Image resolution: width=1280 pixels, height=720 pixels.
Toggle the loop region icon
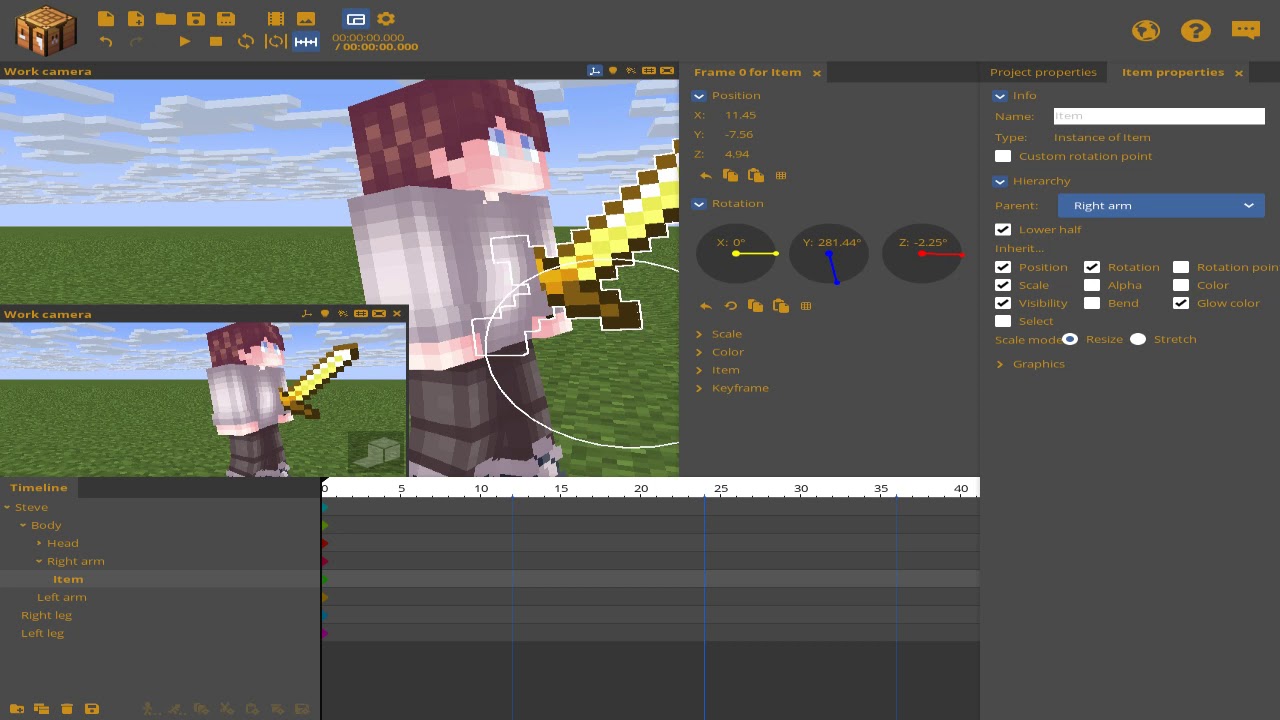[275, 41]
